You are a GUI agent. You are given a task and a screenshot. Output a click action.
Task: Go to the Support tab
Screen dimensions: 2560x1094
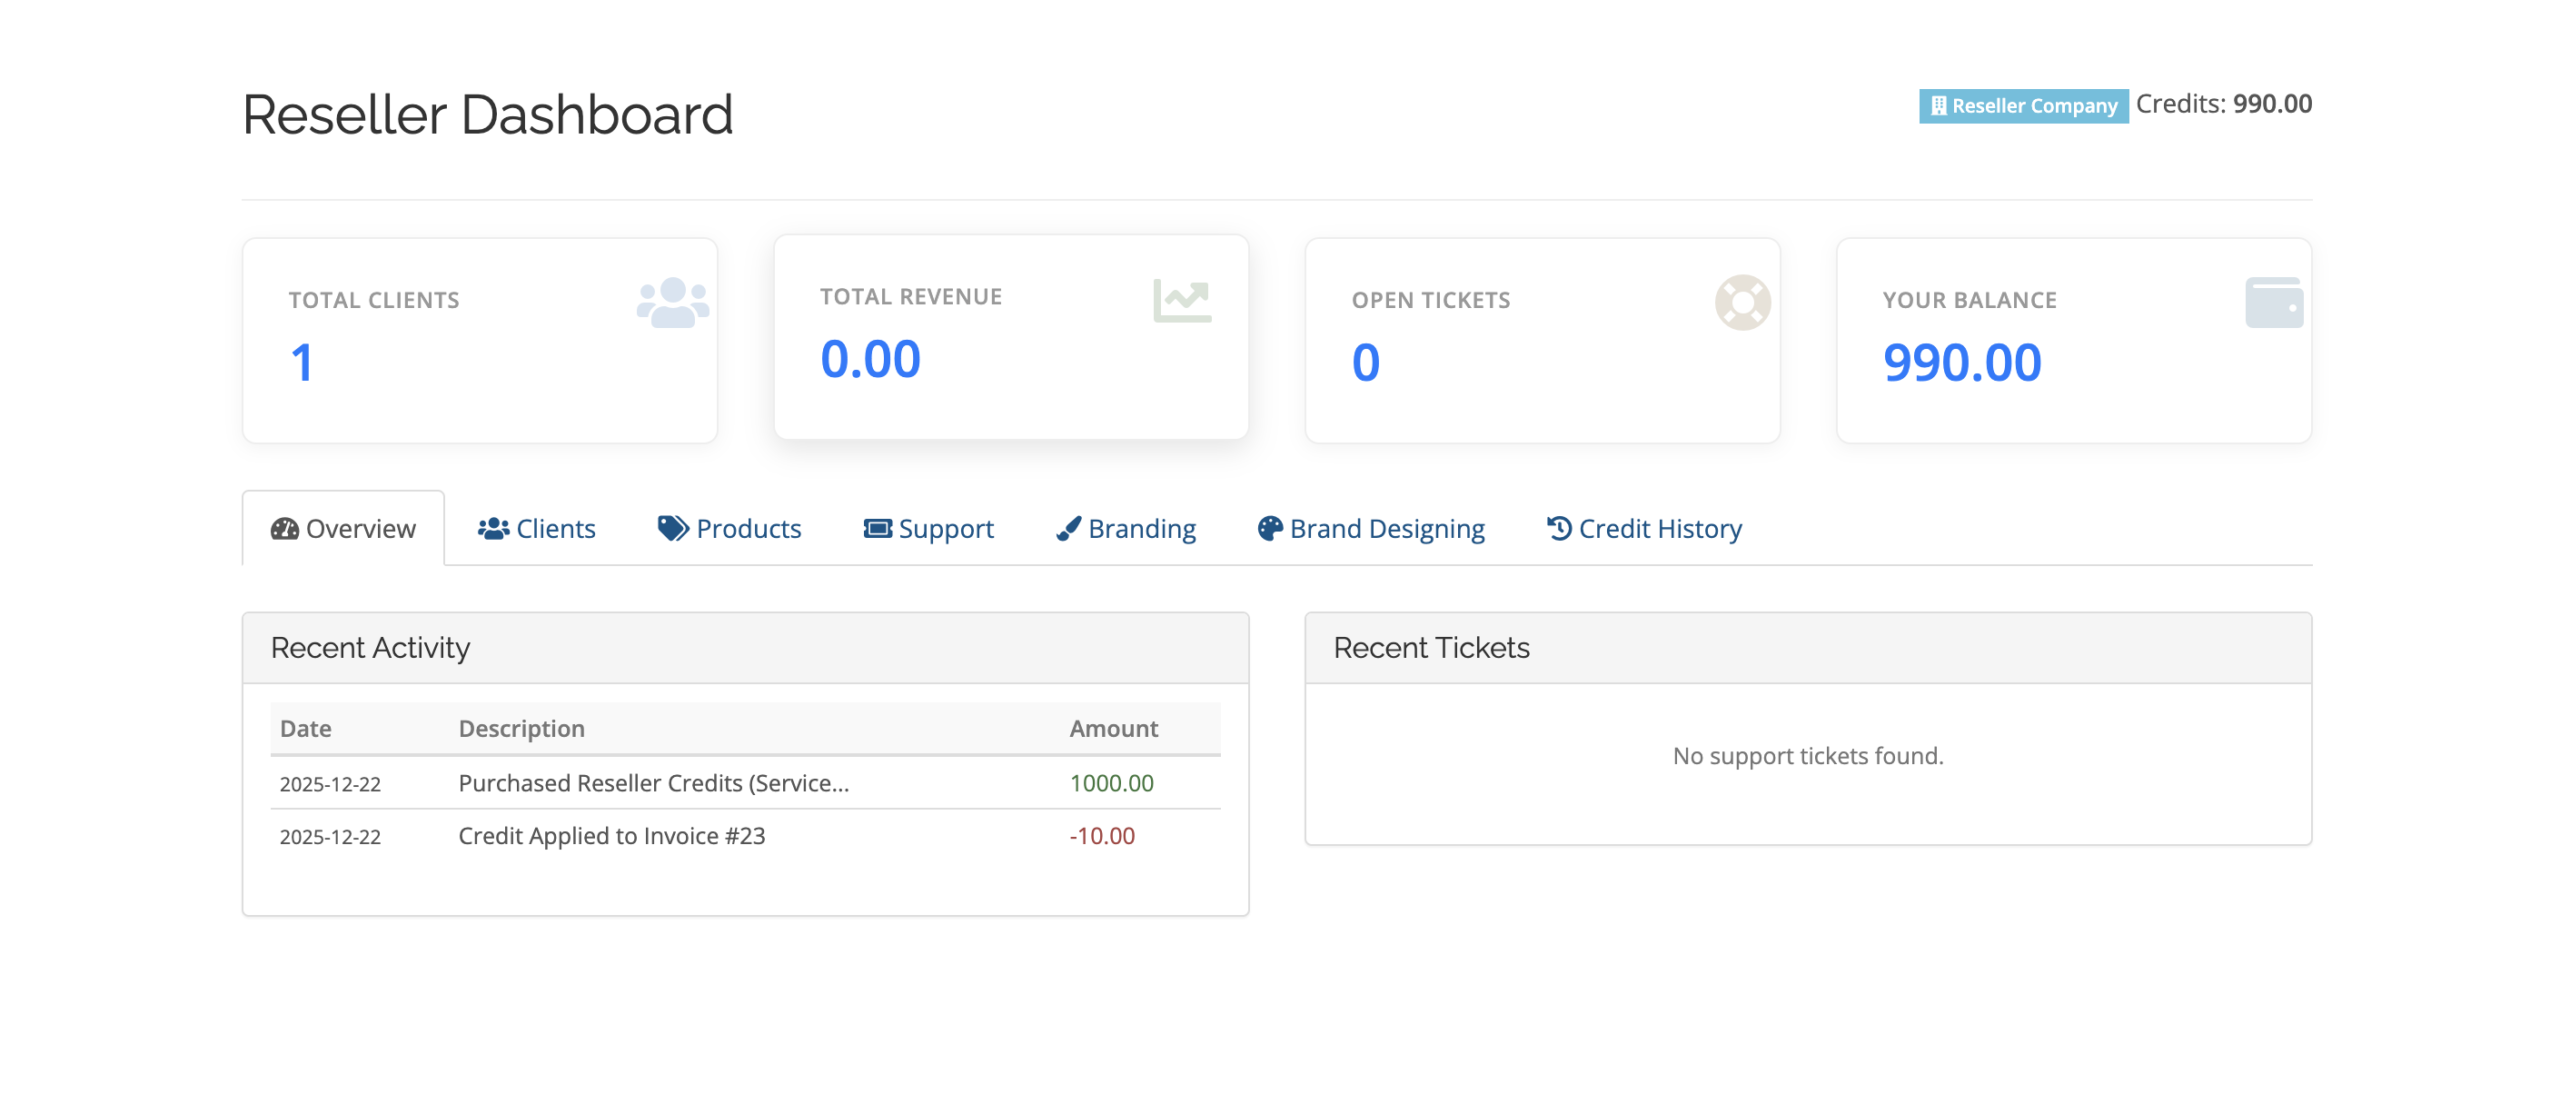pos(929,529)
